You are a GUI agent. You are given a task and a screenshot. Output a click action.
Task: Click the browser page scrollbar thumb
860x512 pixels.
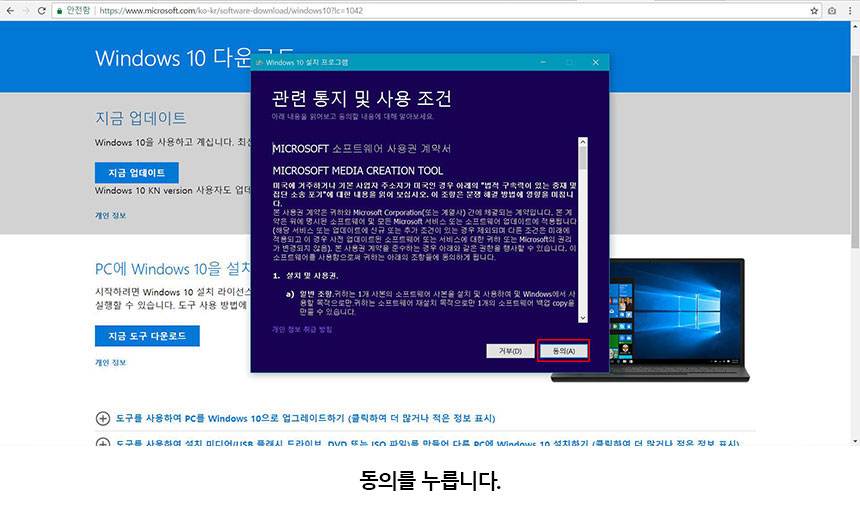(x=855, y=151)
